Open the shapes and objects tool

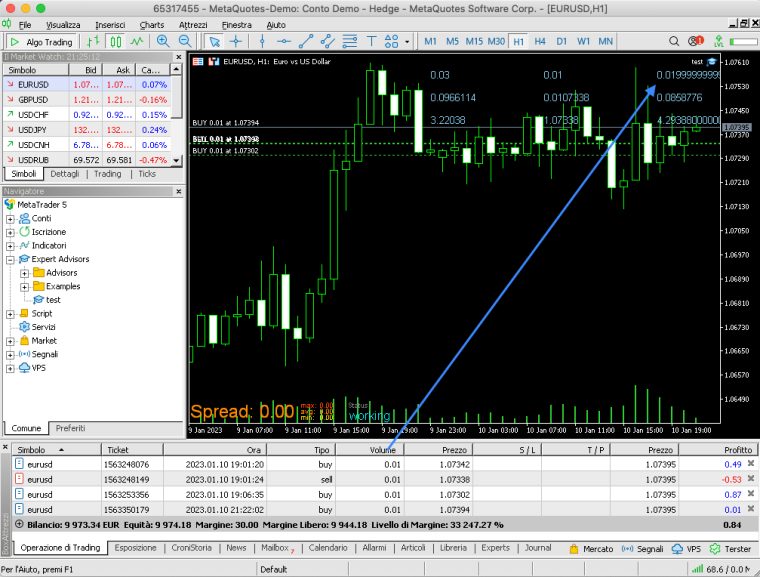pos(391,42)
